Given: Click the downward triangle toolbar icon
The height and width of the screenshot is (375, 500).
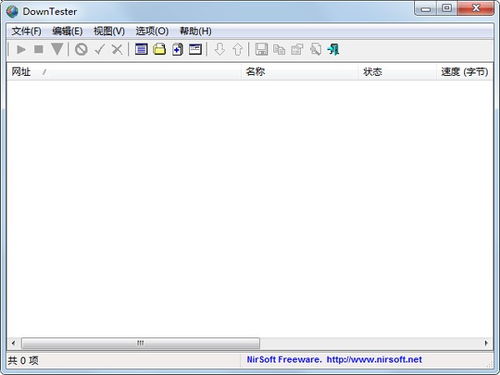Looking at the screenshot, I should click(x=57, y=49).
